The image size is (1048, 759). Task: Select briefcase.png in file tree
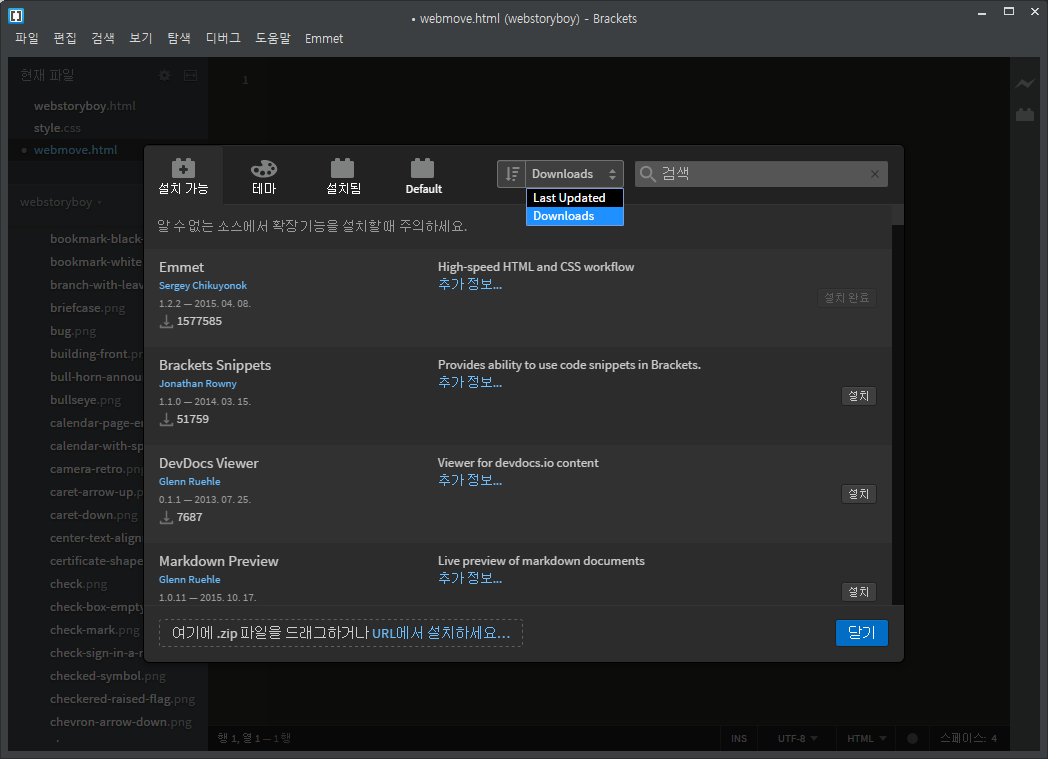click(x=88, y=307)
